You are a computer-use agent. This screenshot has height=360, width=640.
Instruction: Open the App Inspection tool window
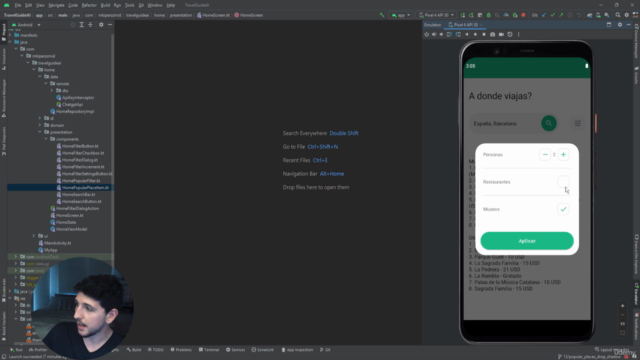click(x=297, y=350)
